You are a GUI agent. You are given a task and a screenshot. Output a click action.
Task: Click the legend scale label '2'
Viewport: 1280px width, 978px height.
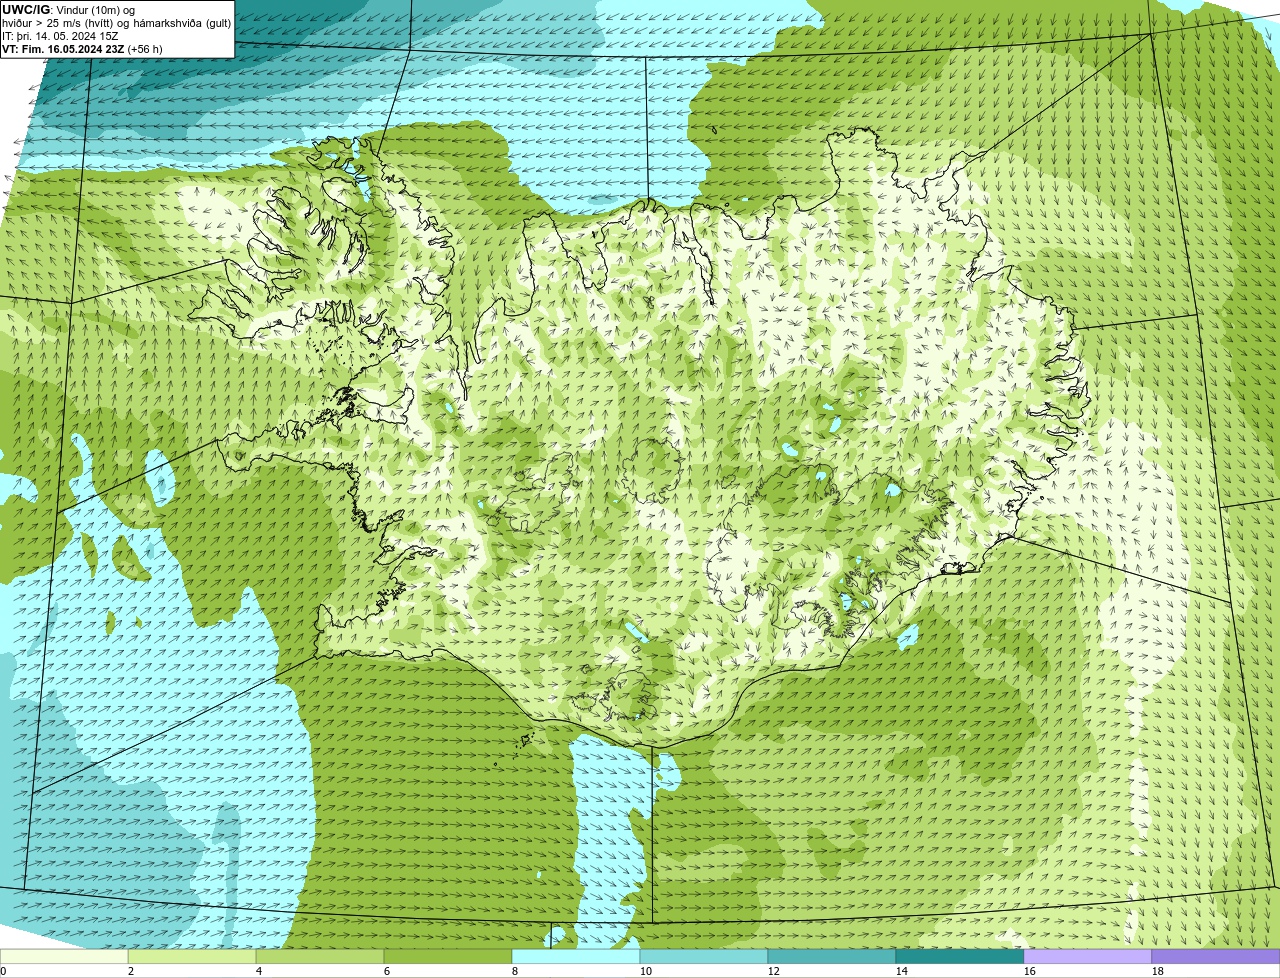point(130,971)
